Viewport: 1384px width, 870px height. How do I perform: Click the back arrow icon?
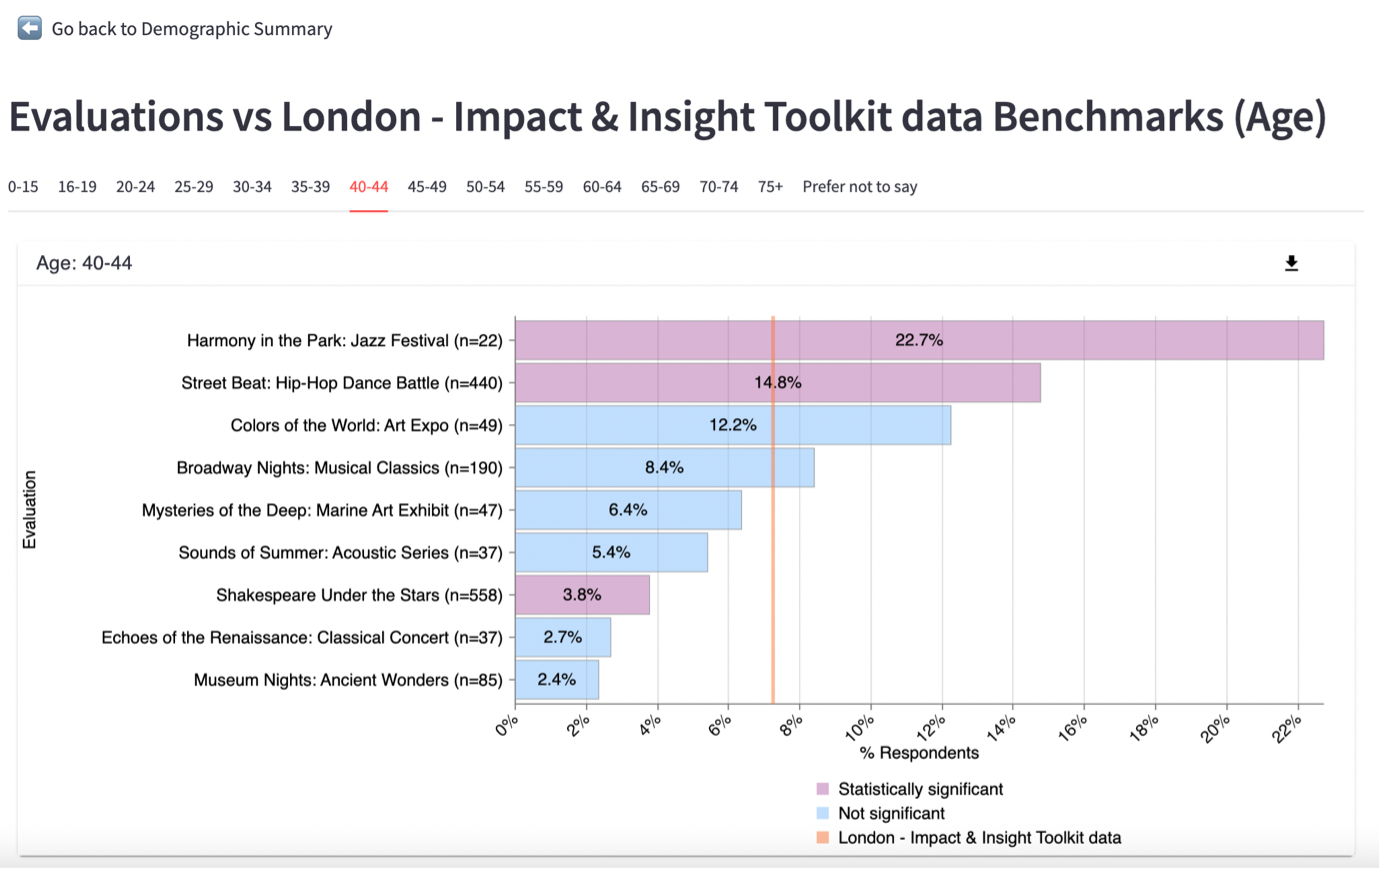(30, 28)
